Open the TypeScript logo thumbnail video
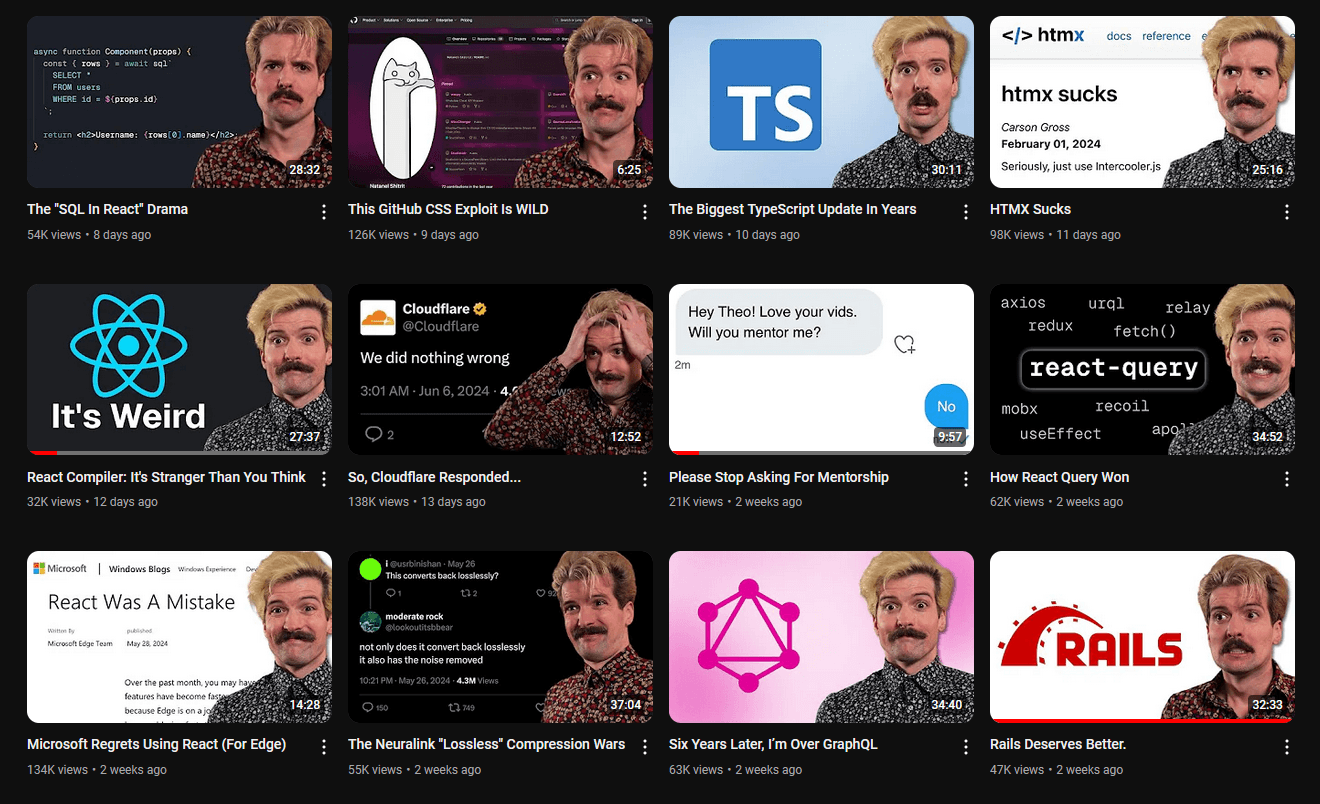 tap(820, 100)
